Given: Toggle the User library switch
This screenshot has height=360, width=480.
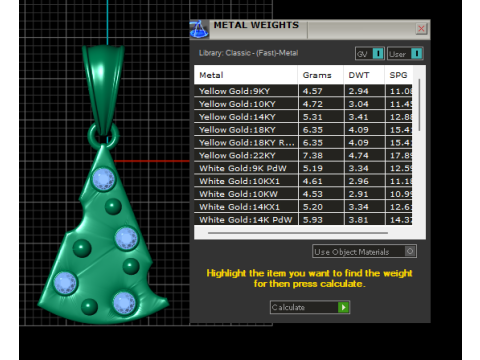Looking at the screenshot, I should coord(405,54).
